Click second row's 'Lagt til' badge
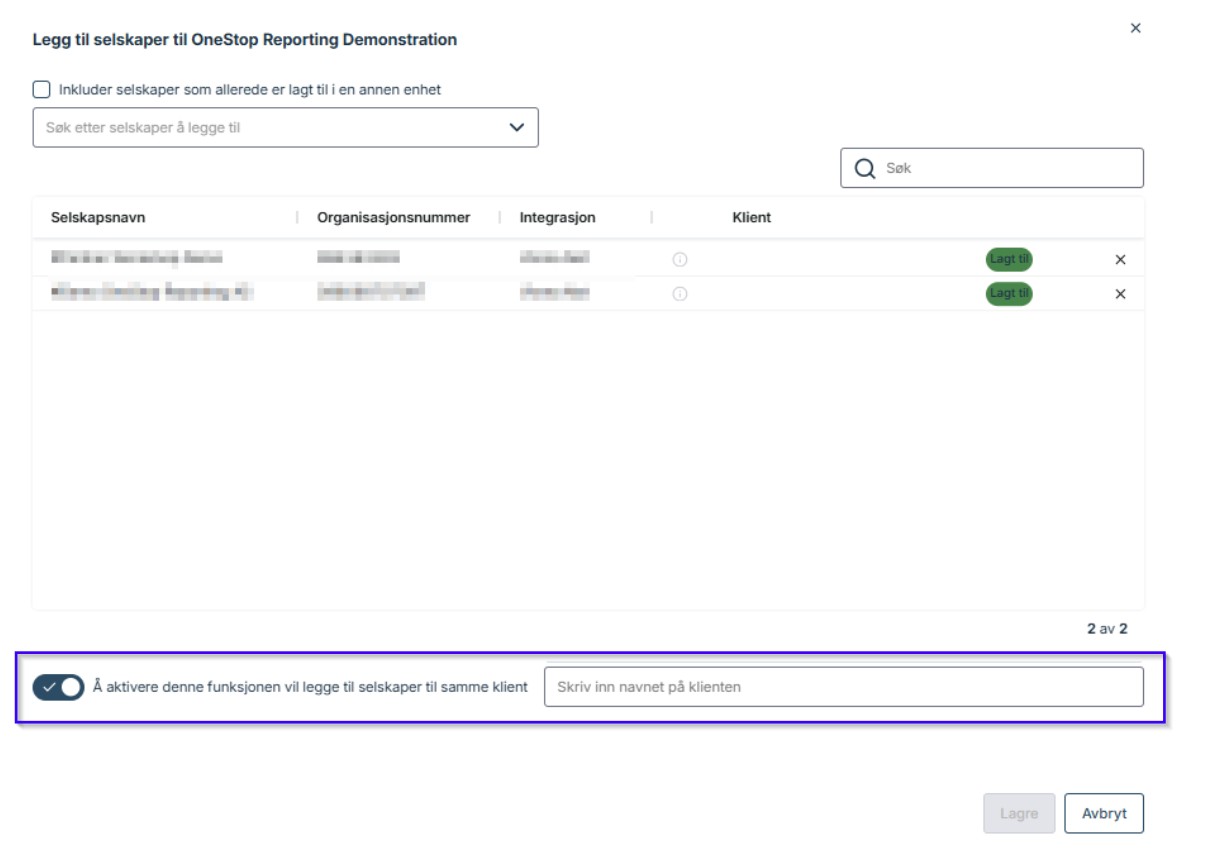Viewport: 1208px width, 868px height. coord(1008,293)
